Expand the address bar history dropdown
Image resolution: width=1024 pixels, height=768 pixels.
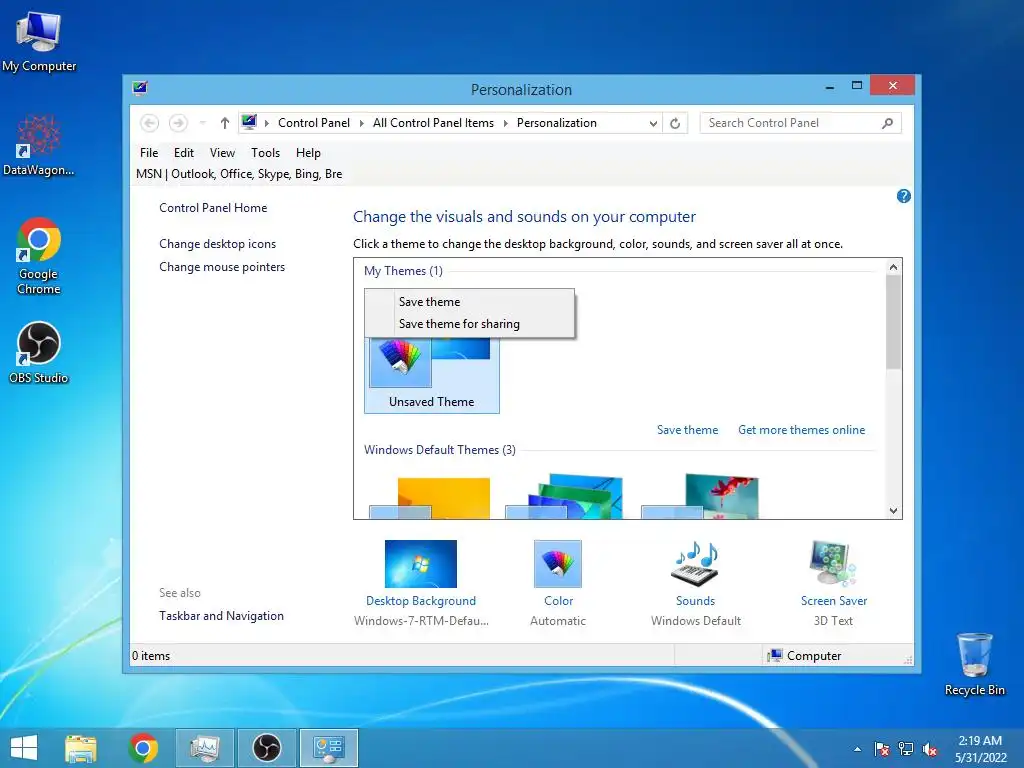point(652,123)
